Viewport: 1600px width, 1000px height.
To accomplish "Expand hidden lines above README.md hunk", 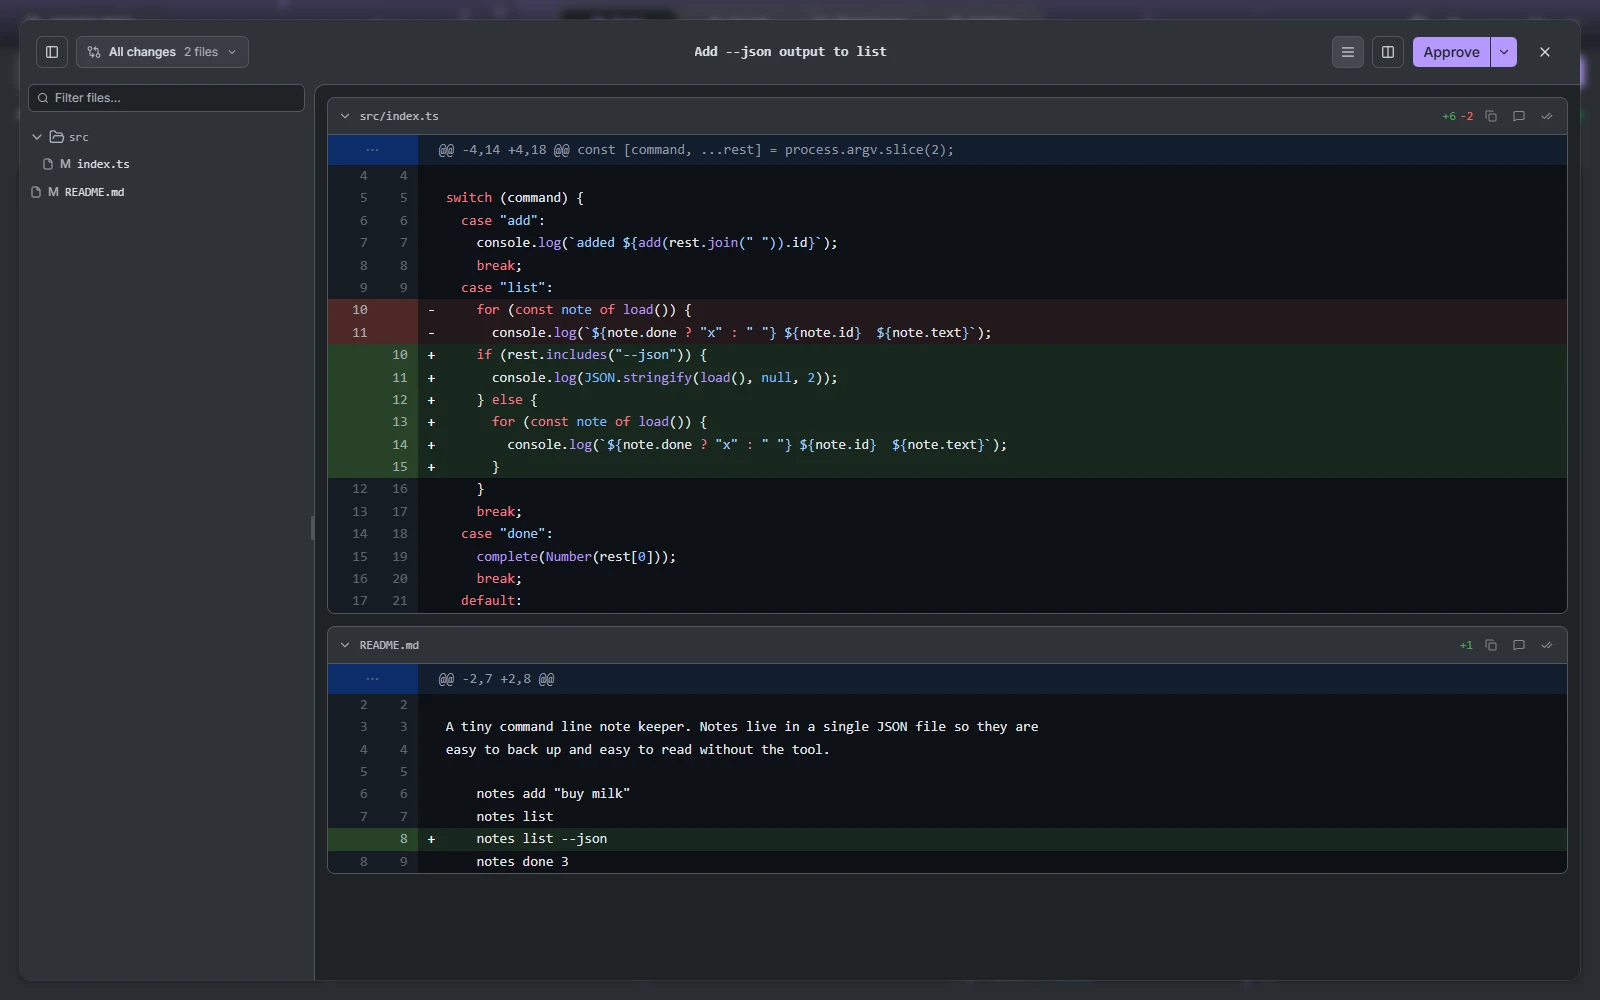I will pos(373,679).
